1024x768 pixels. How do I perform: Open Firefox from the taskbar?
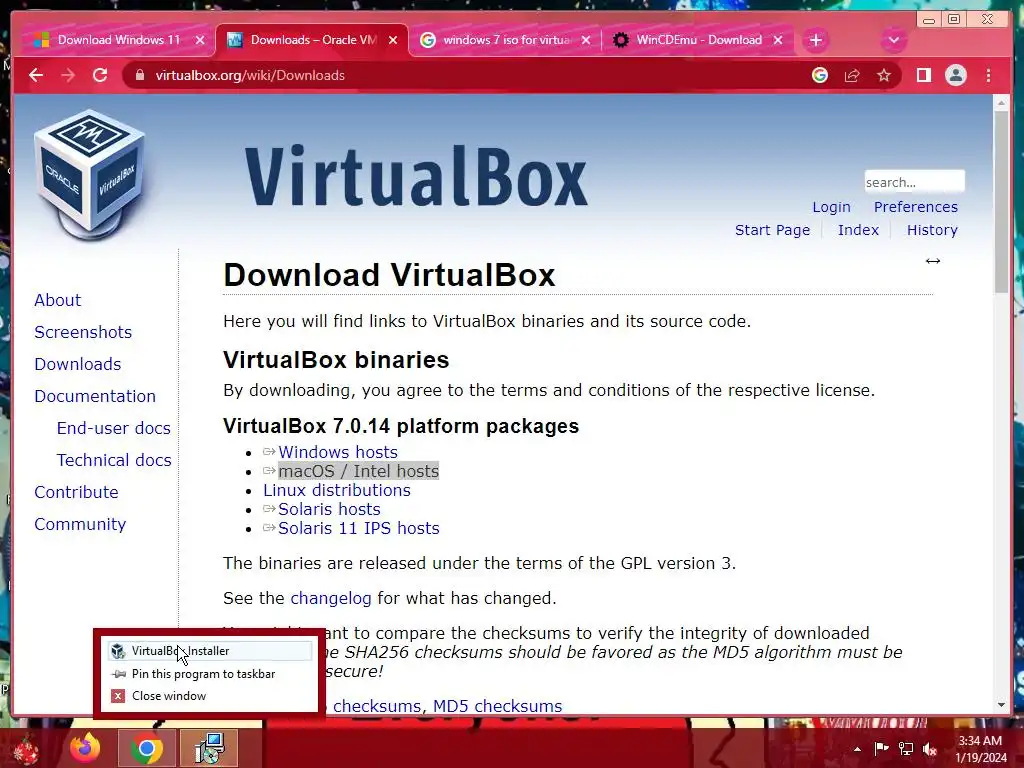click(x=86, y=748)
